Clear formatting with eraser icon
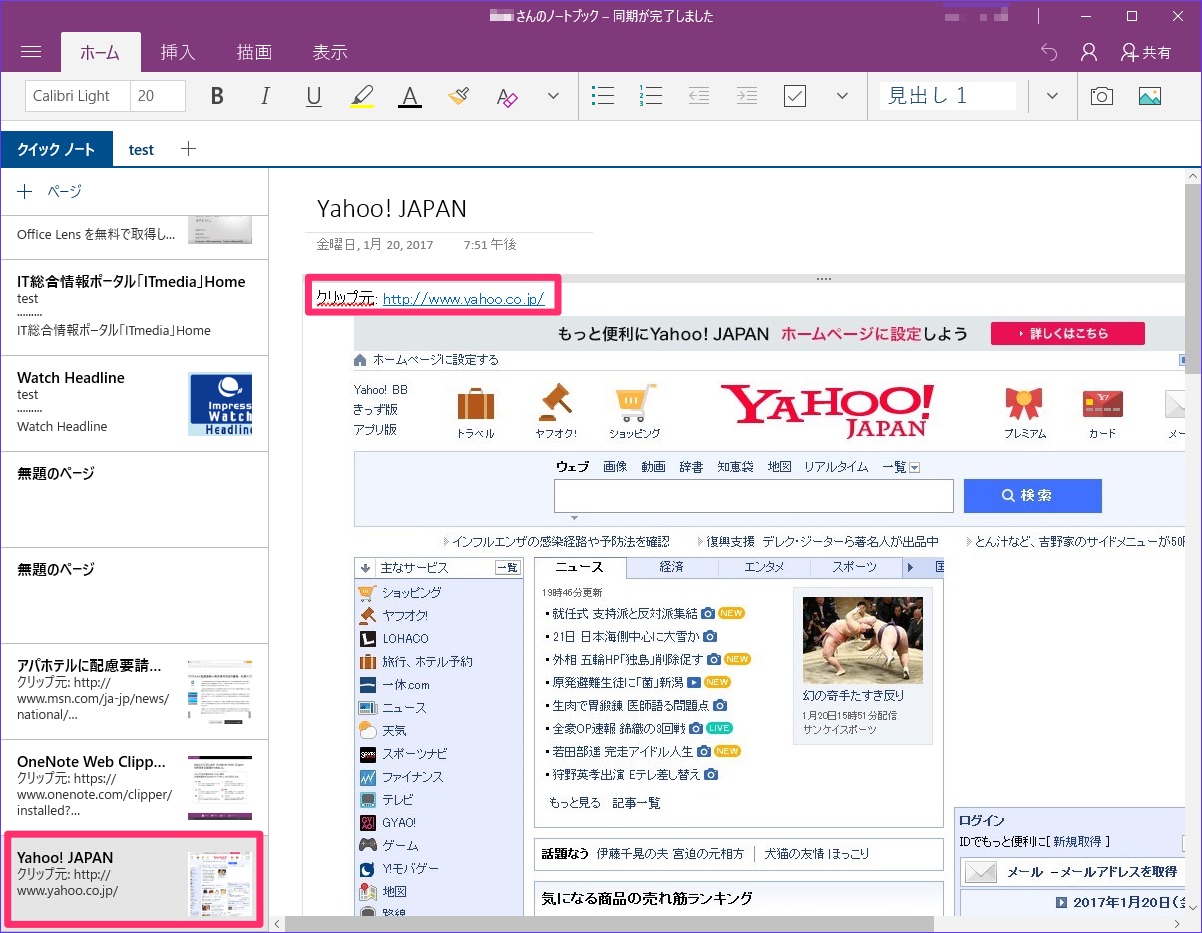 coord(507,96)
